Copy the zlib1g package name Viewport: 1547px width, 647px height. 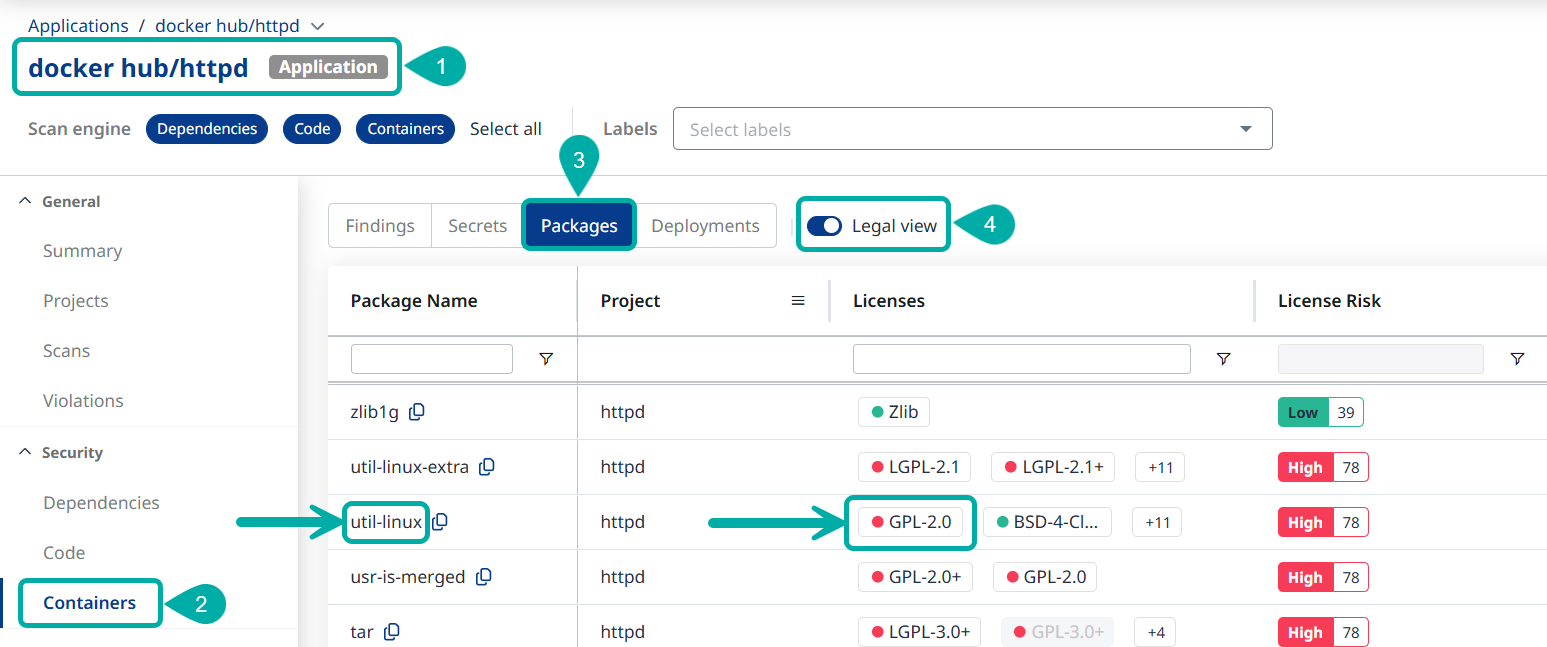417,412
